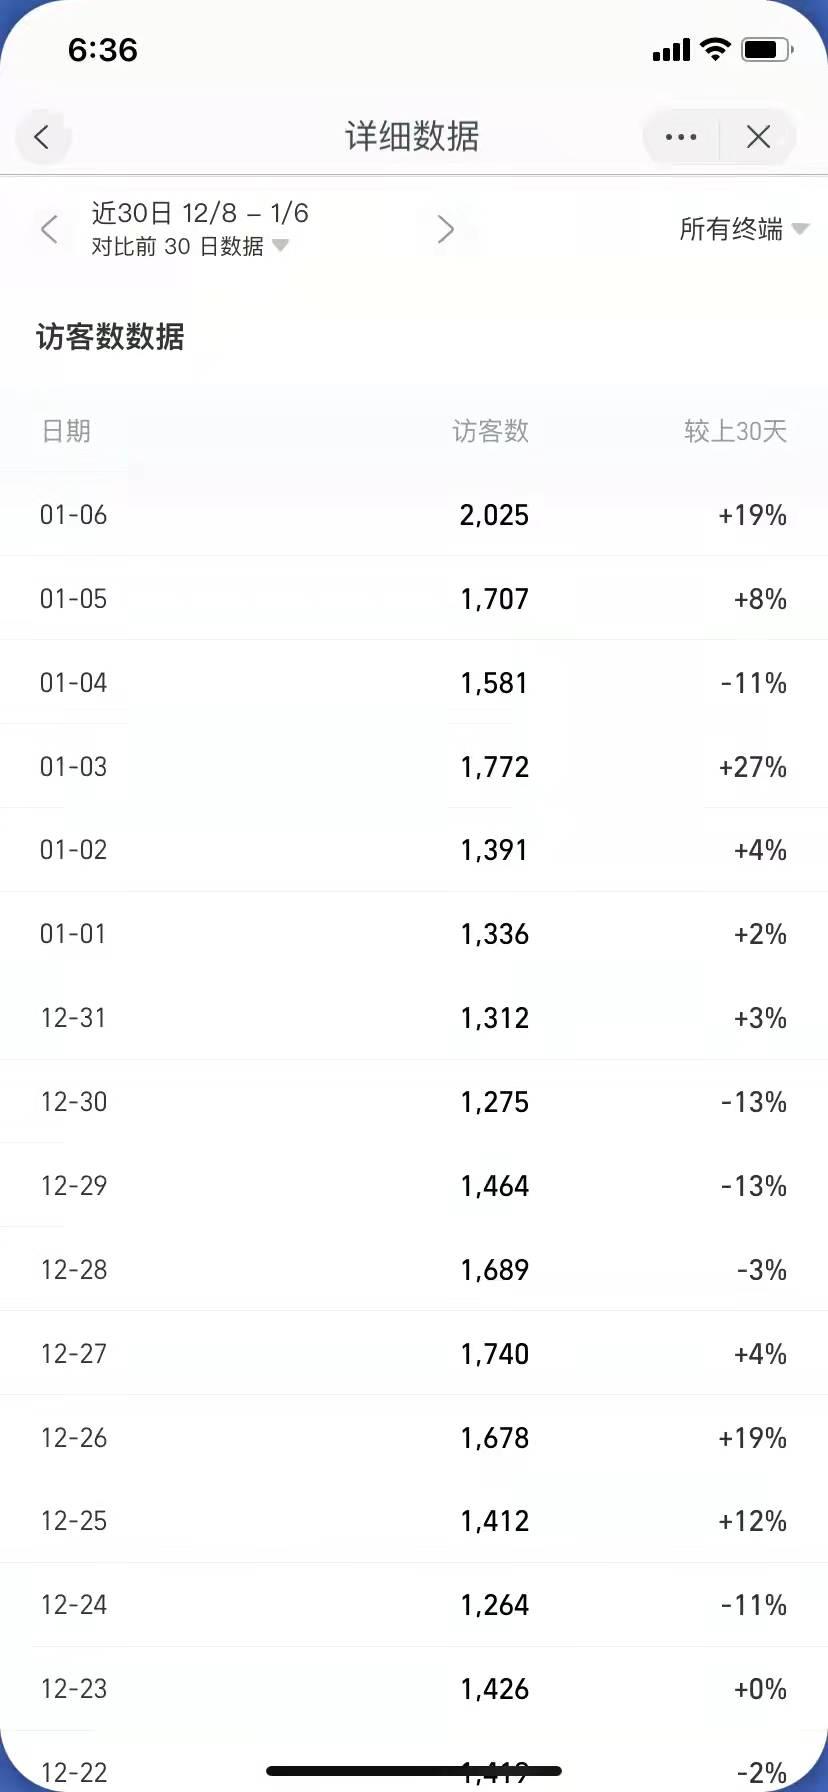Go to next 30-day period

(446, 229)
